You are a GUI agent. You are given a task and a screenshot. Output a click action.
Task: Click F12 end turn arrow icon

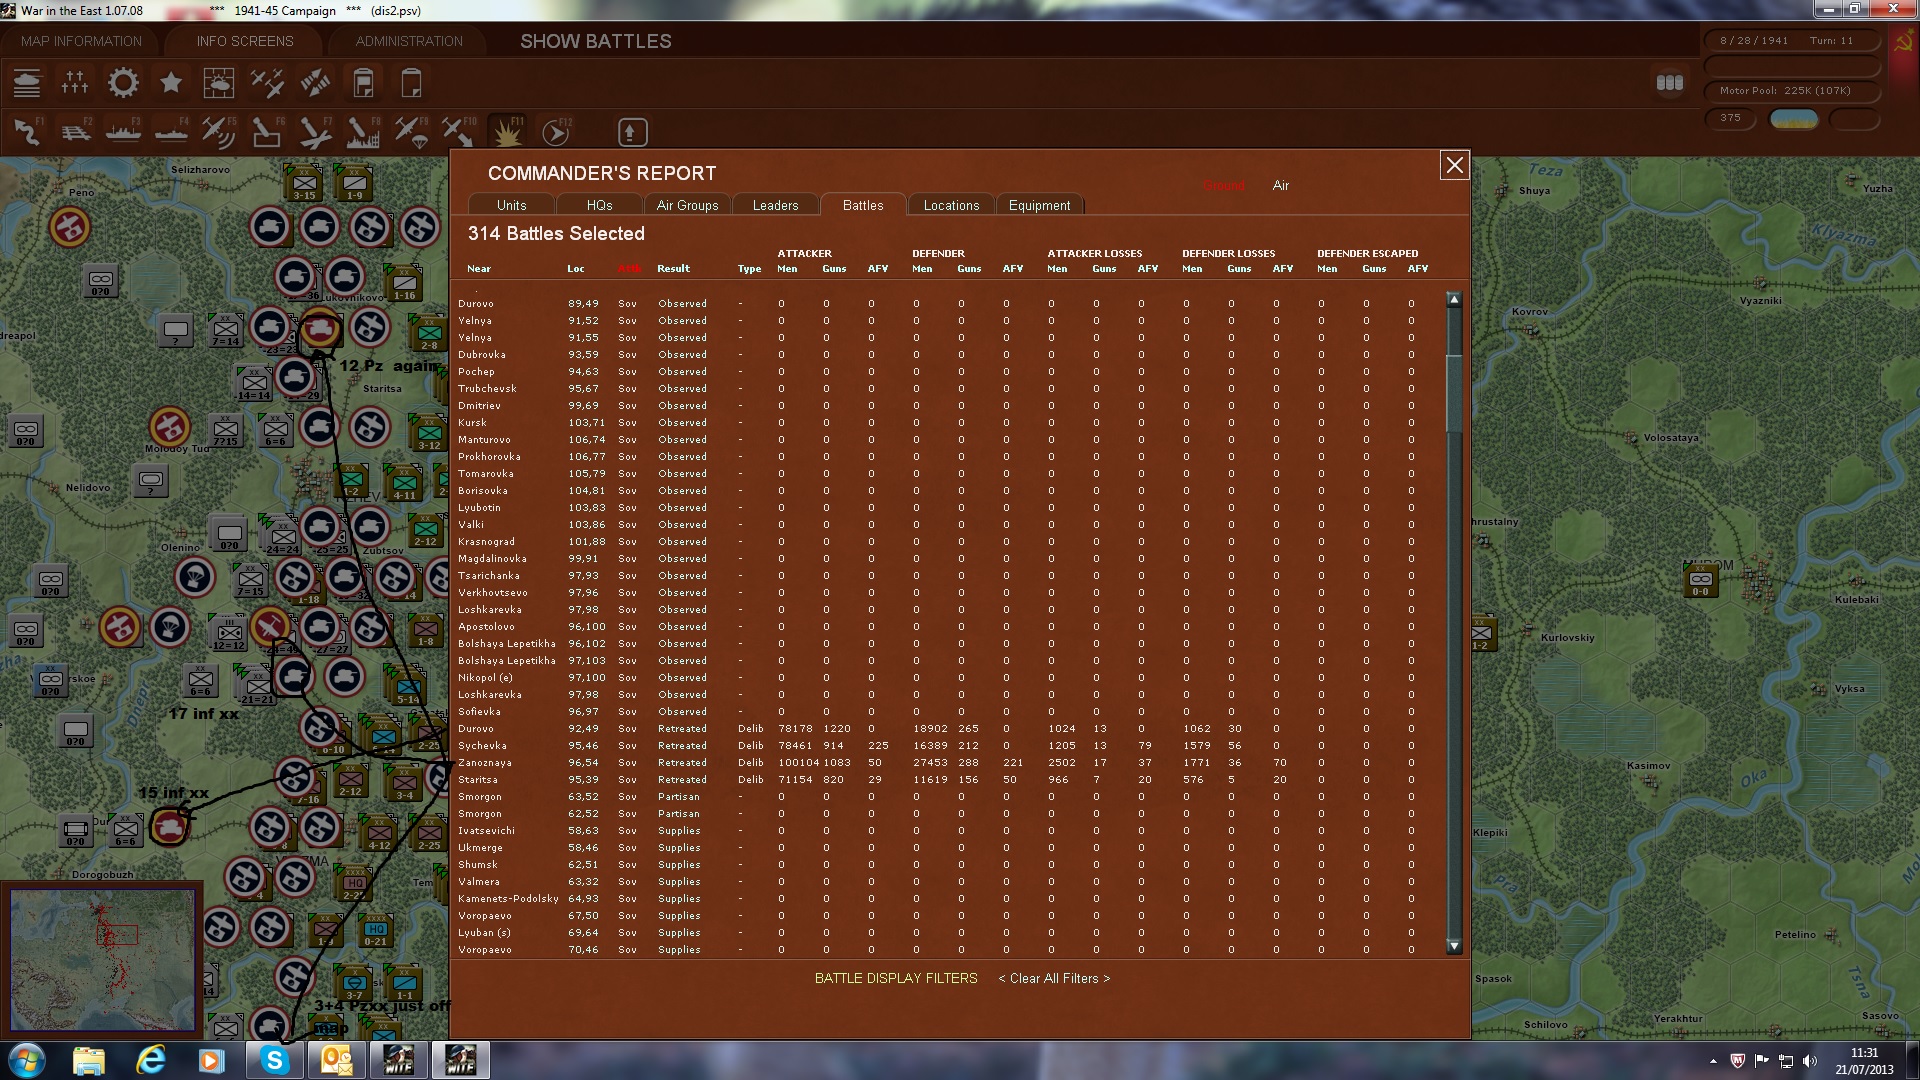coord(556,132)
